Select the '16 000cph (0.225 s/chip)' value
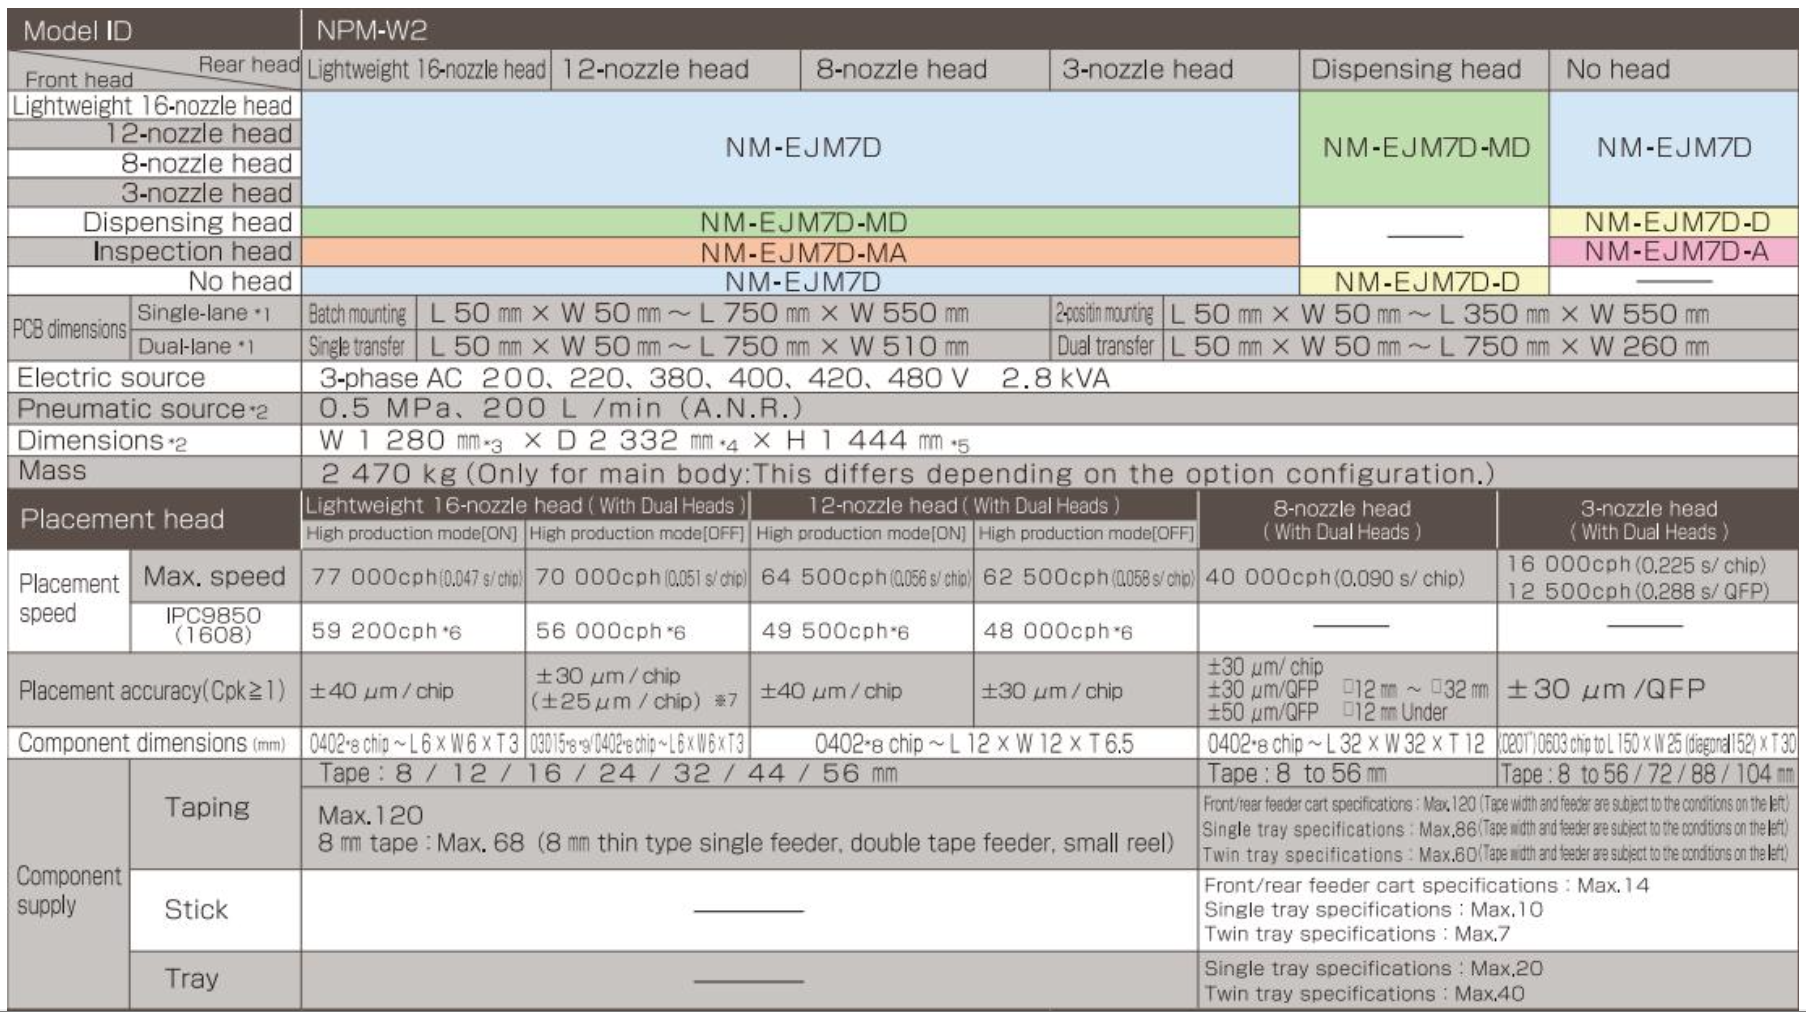 coord(1636,564)
